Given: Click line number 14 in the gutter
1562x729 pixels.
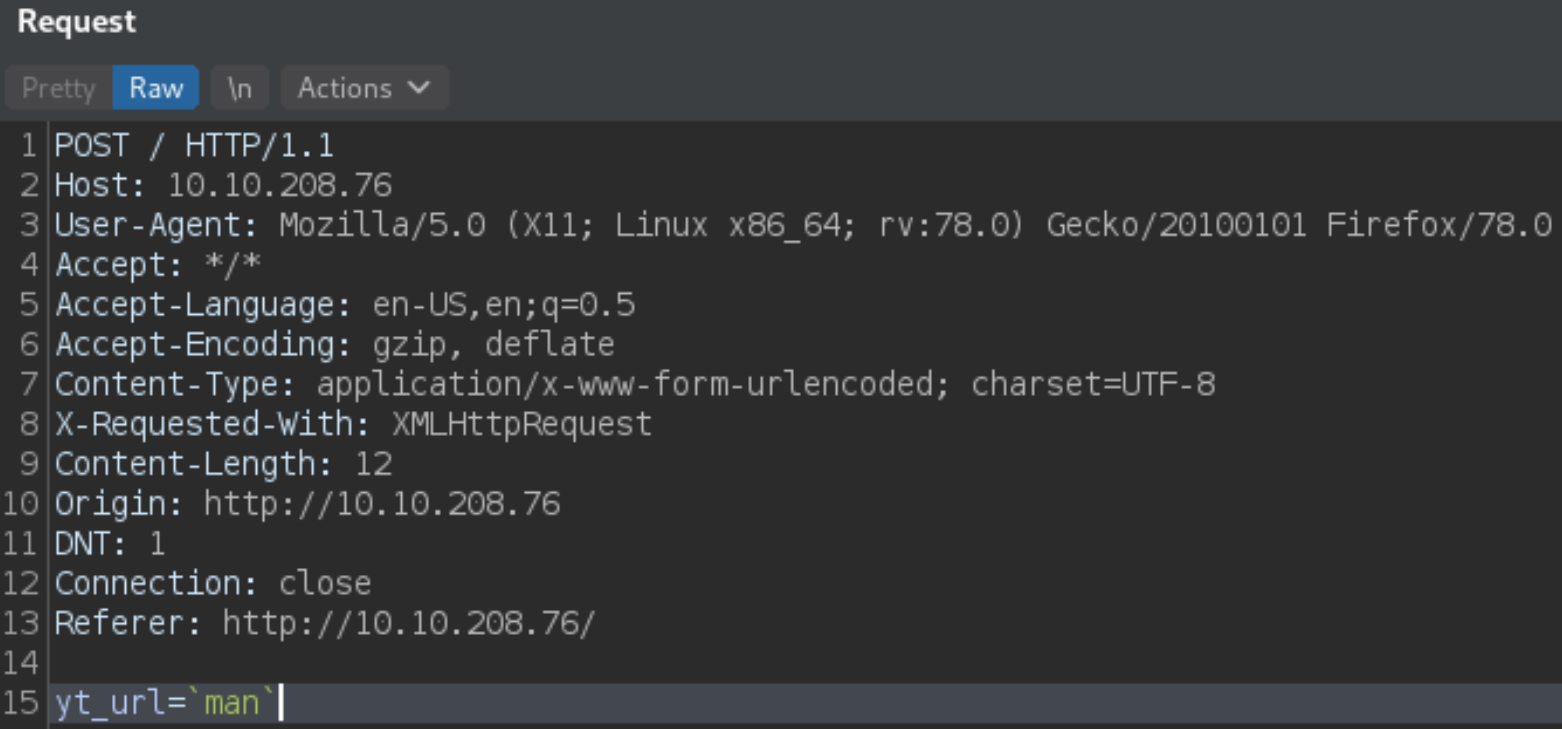Looking at the screenshot, I should pos(20,663).
